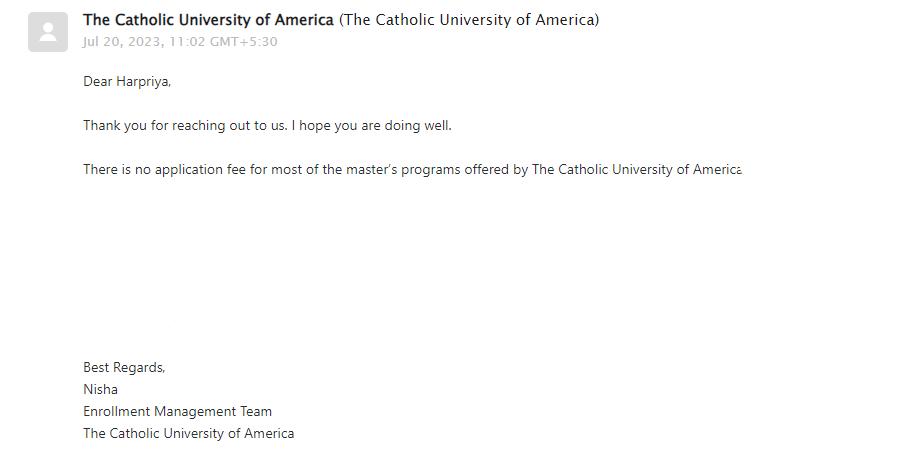
Task: Click the sender's gray avatar icon
Action: tap(48, 32)
